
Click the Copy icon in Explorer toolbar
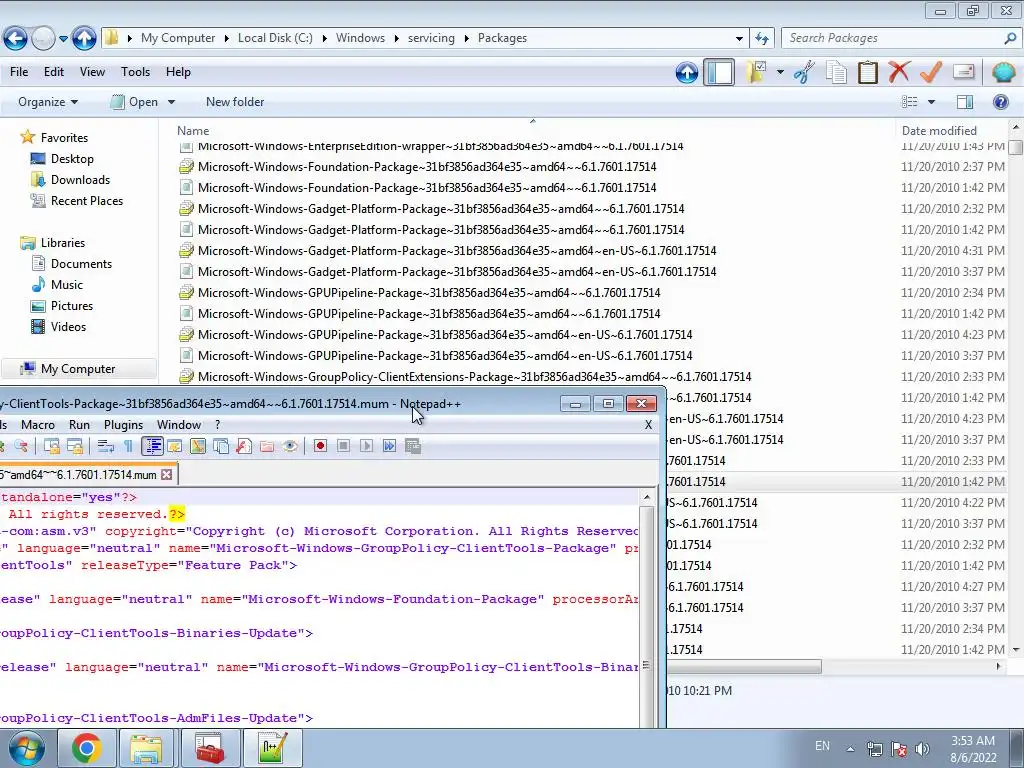coord(836,72)
